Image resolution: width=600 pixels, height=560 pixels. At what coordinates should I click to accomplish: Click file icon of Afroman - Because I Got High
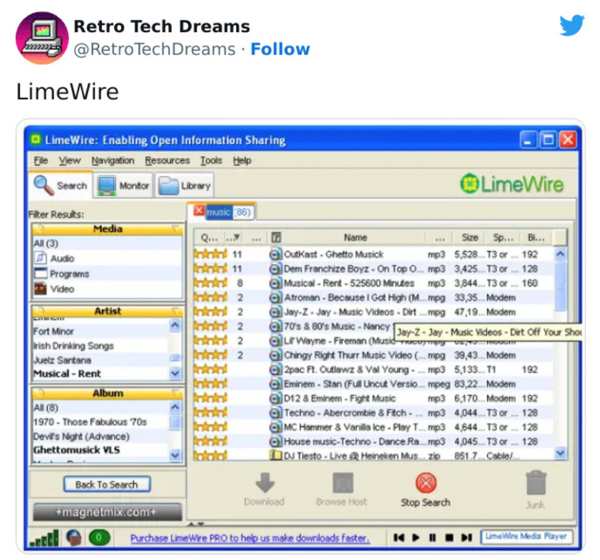[276, 298]
